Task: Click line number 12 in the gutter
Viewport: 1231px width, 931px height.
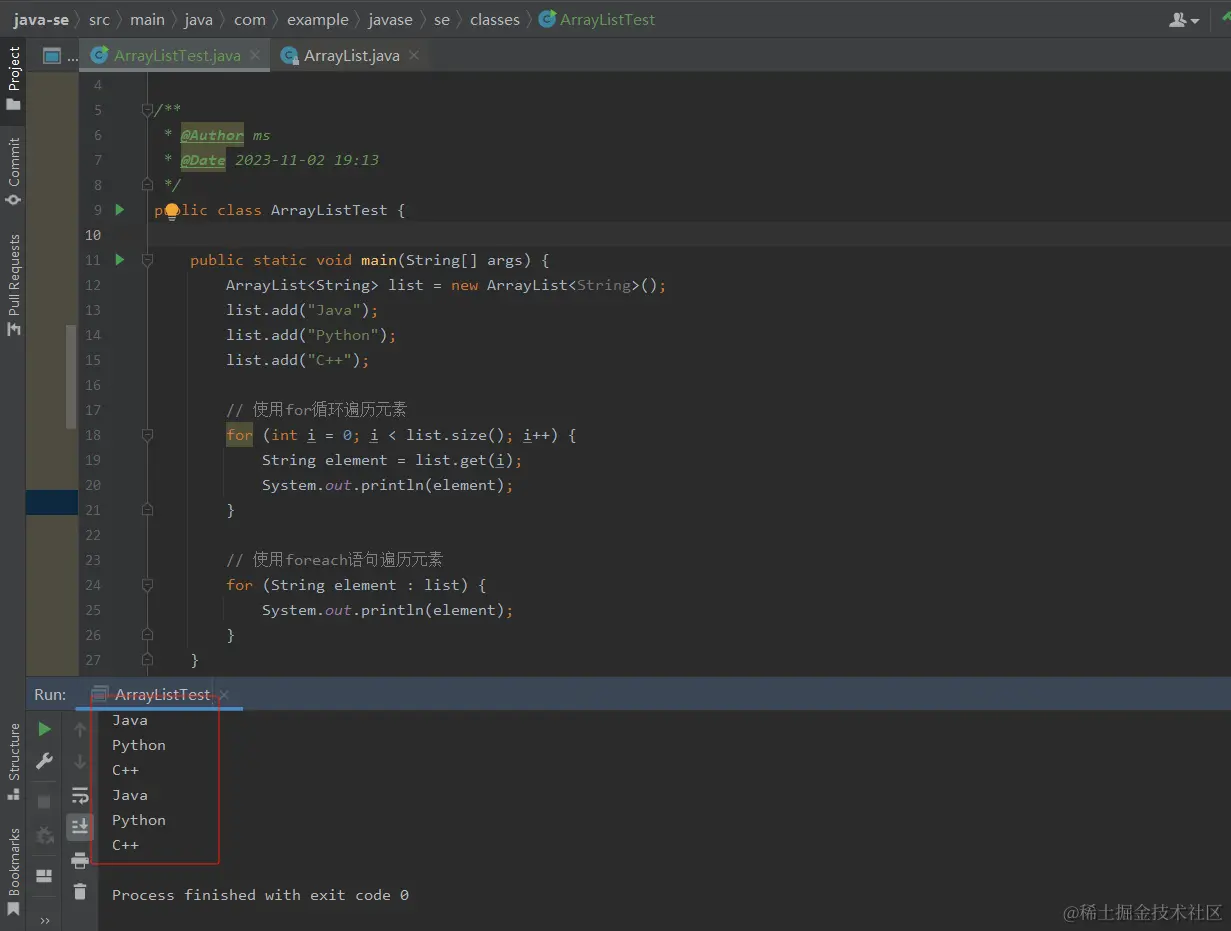Action: click(x=93, y=285)
